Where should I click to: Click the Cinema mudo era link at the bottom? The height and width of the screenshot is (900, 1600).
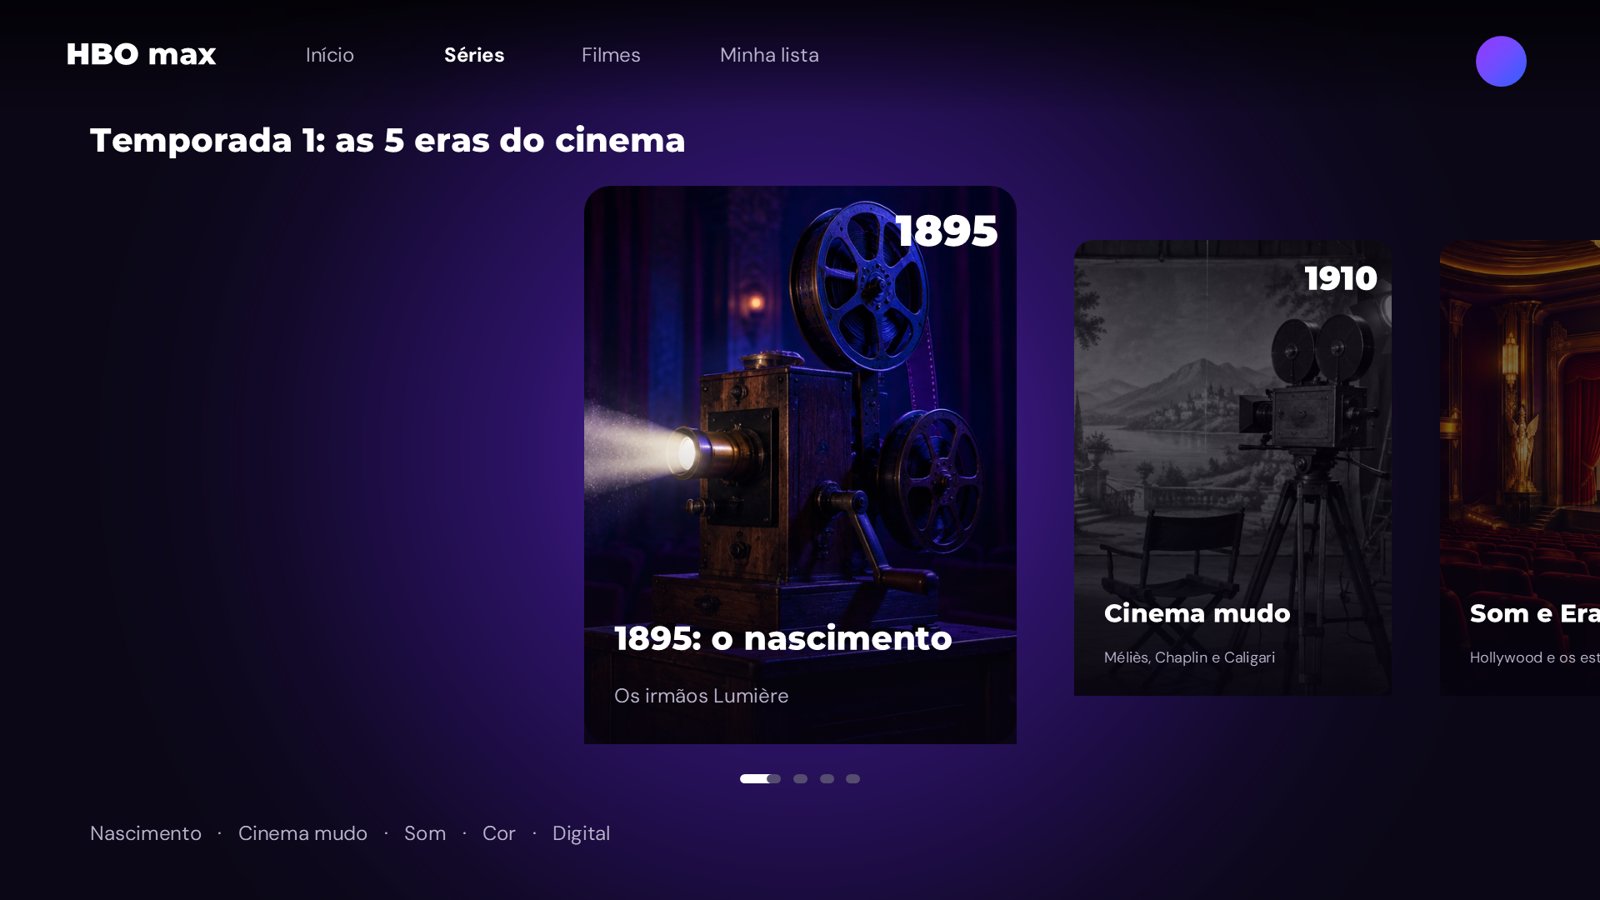coord(303,833)
